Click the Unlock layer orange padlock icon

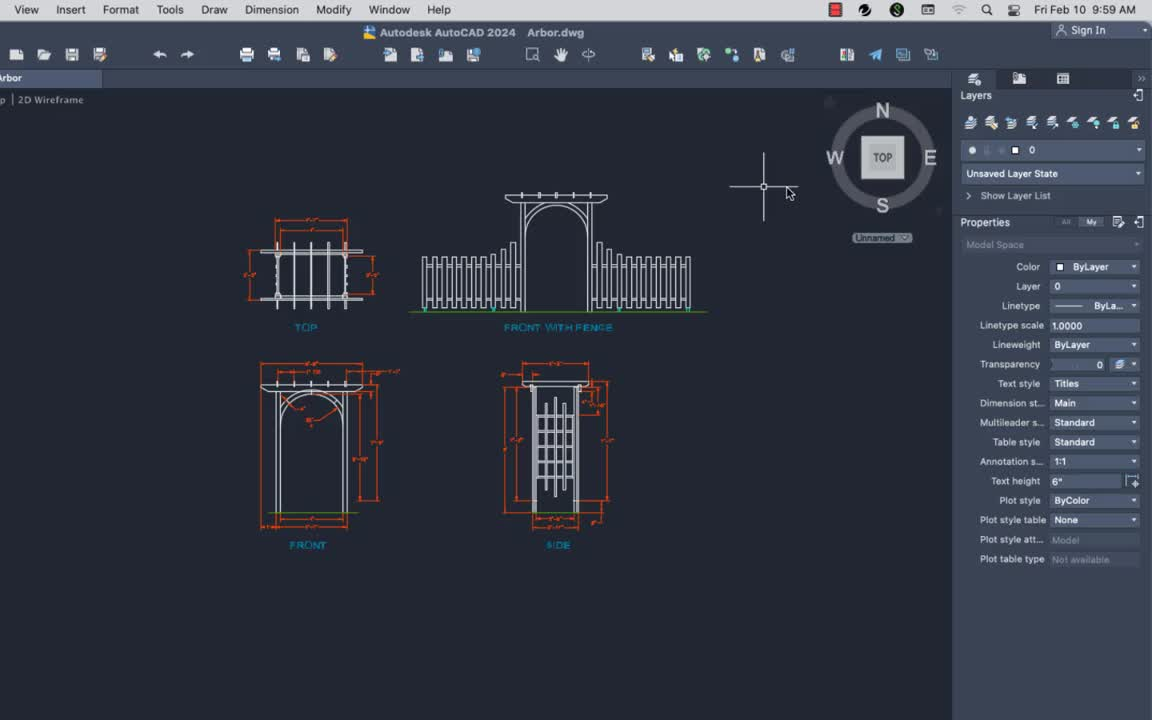(1134, 123)
